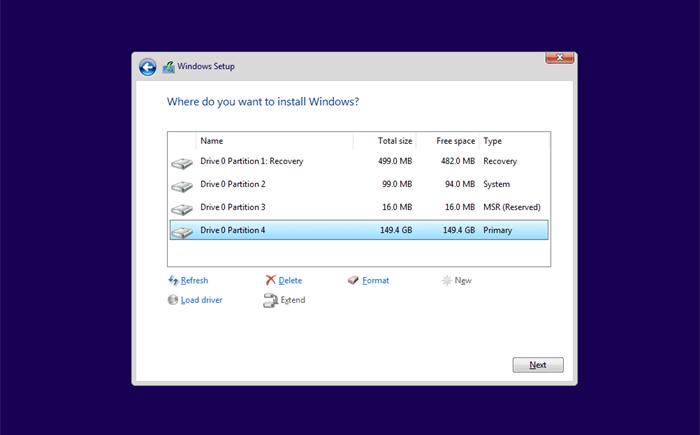The image size is (700, 435).
Task: Click drive icon for Drive 0 Partition 4
Action: 182,232
